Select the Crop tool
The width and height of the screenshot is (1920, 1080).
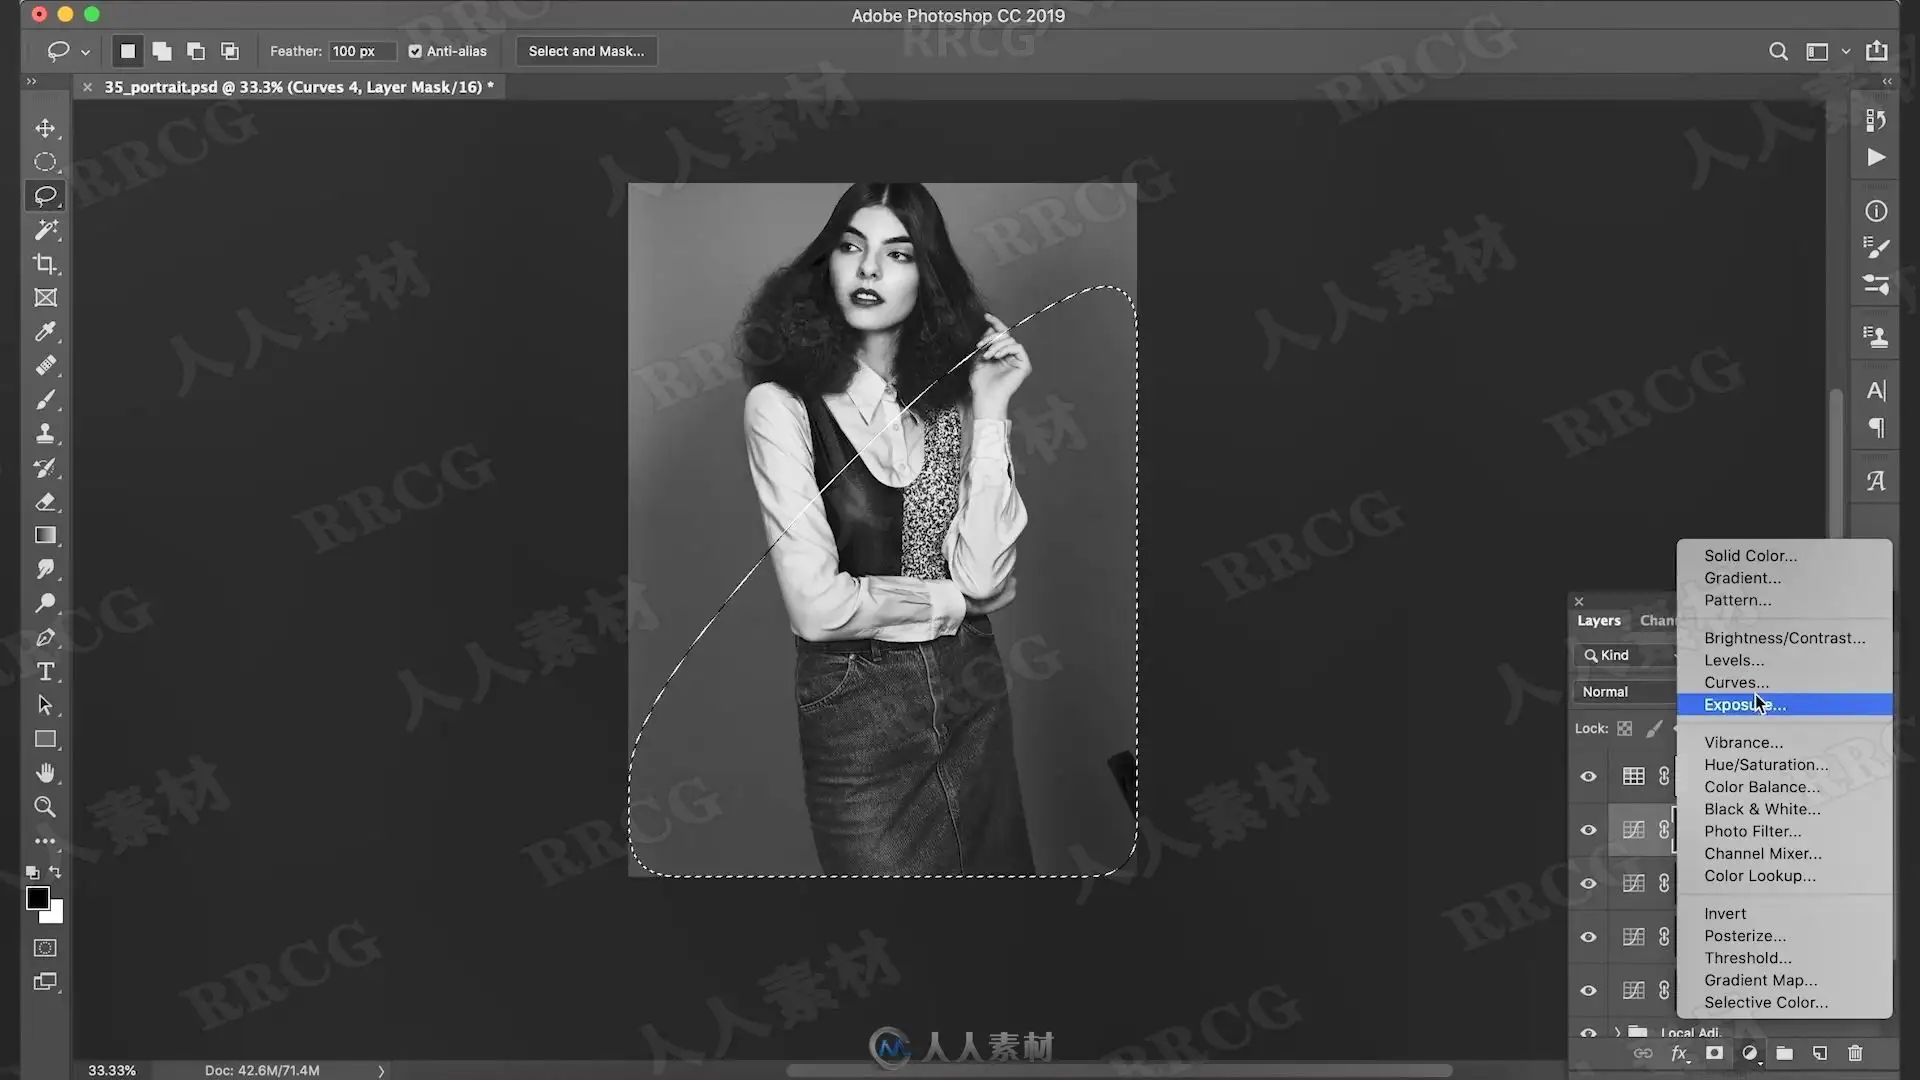point(45,264)
